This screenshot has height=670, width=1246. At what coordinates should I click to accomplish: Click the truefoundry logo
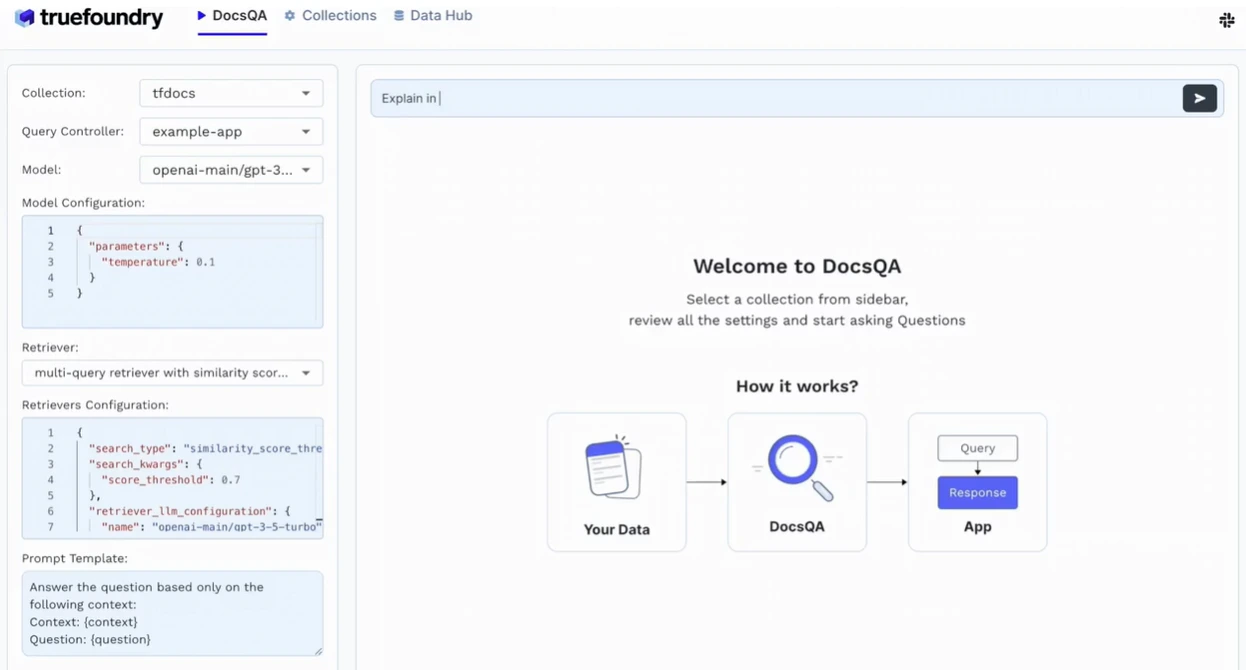pos(88,17)
